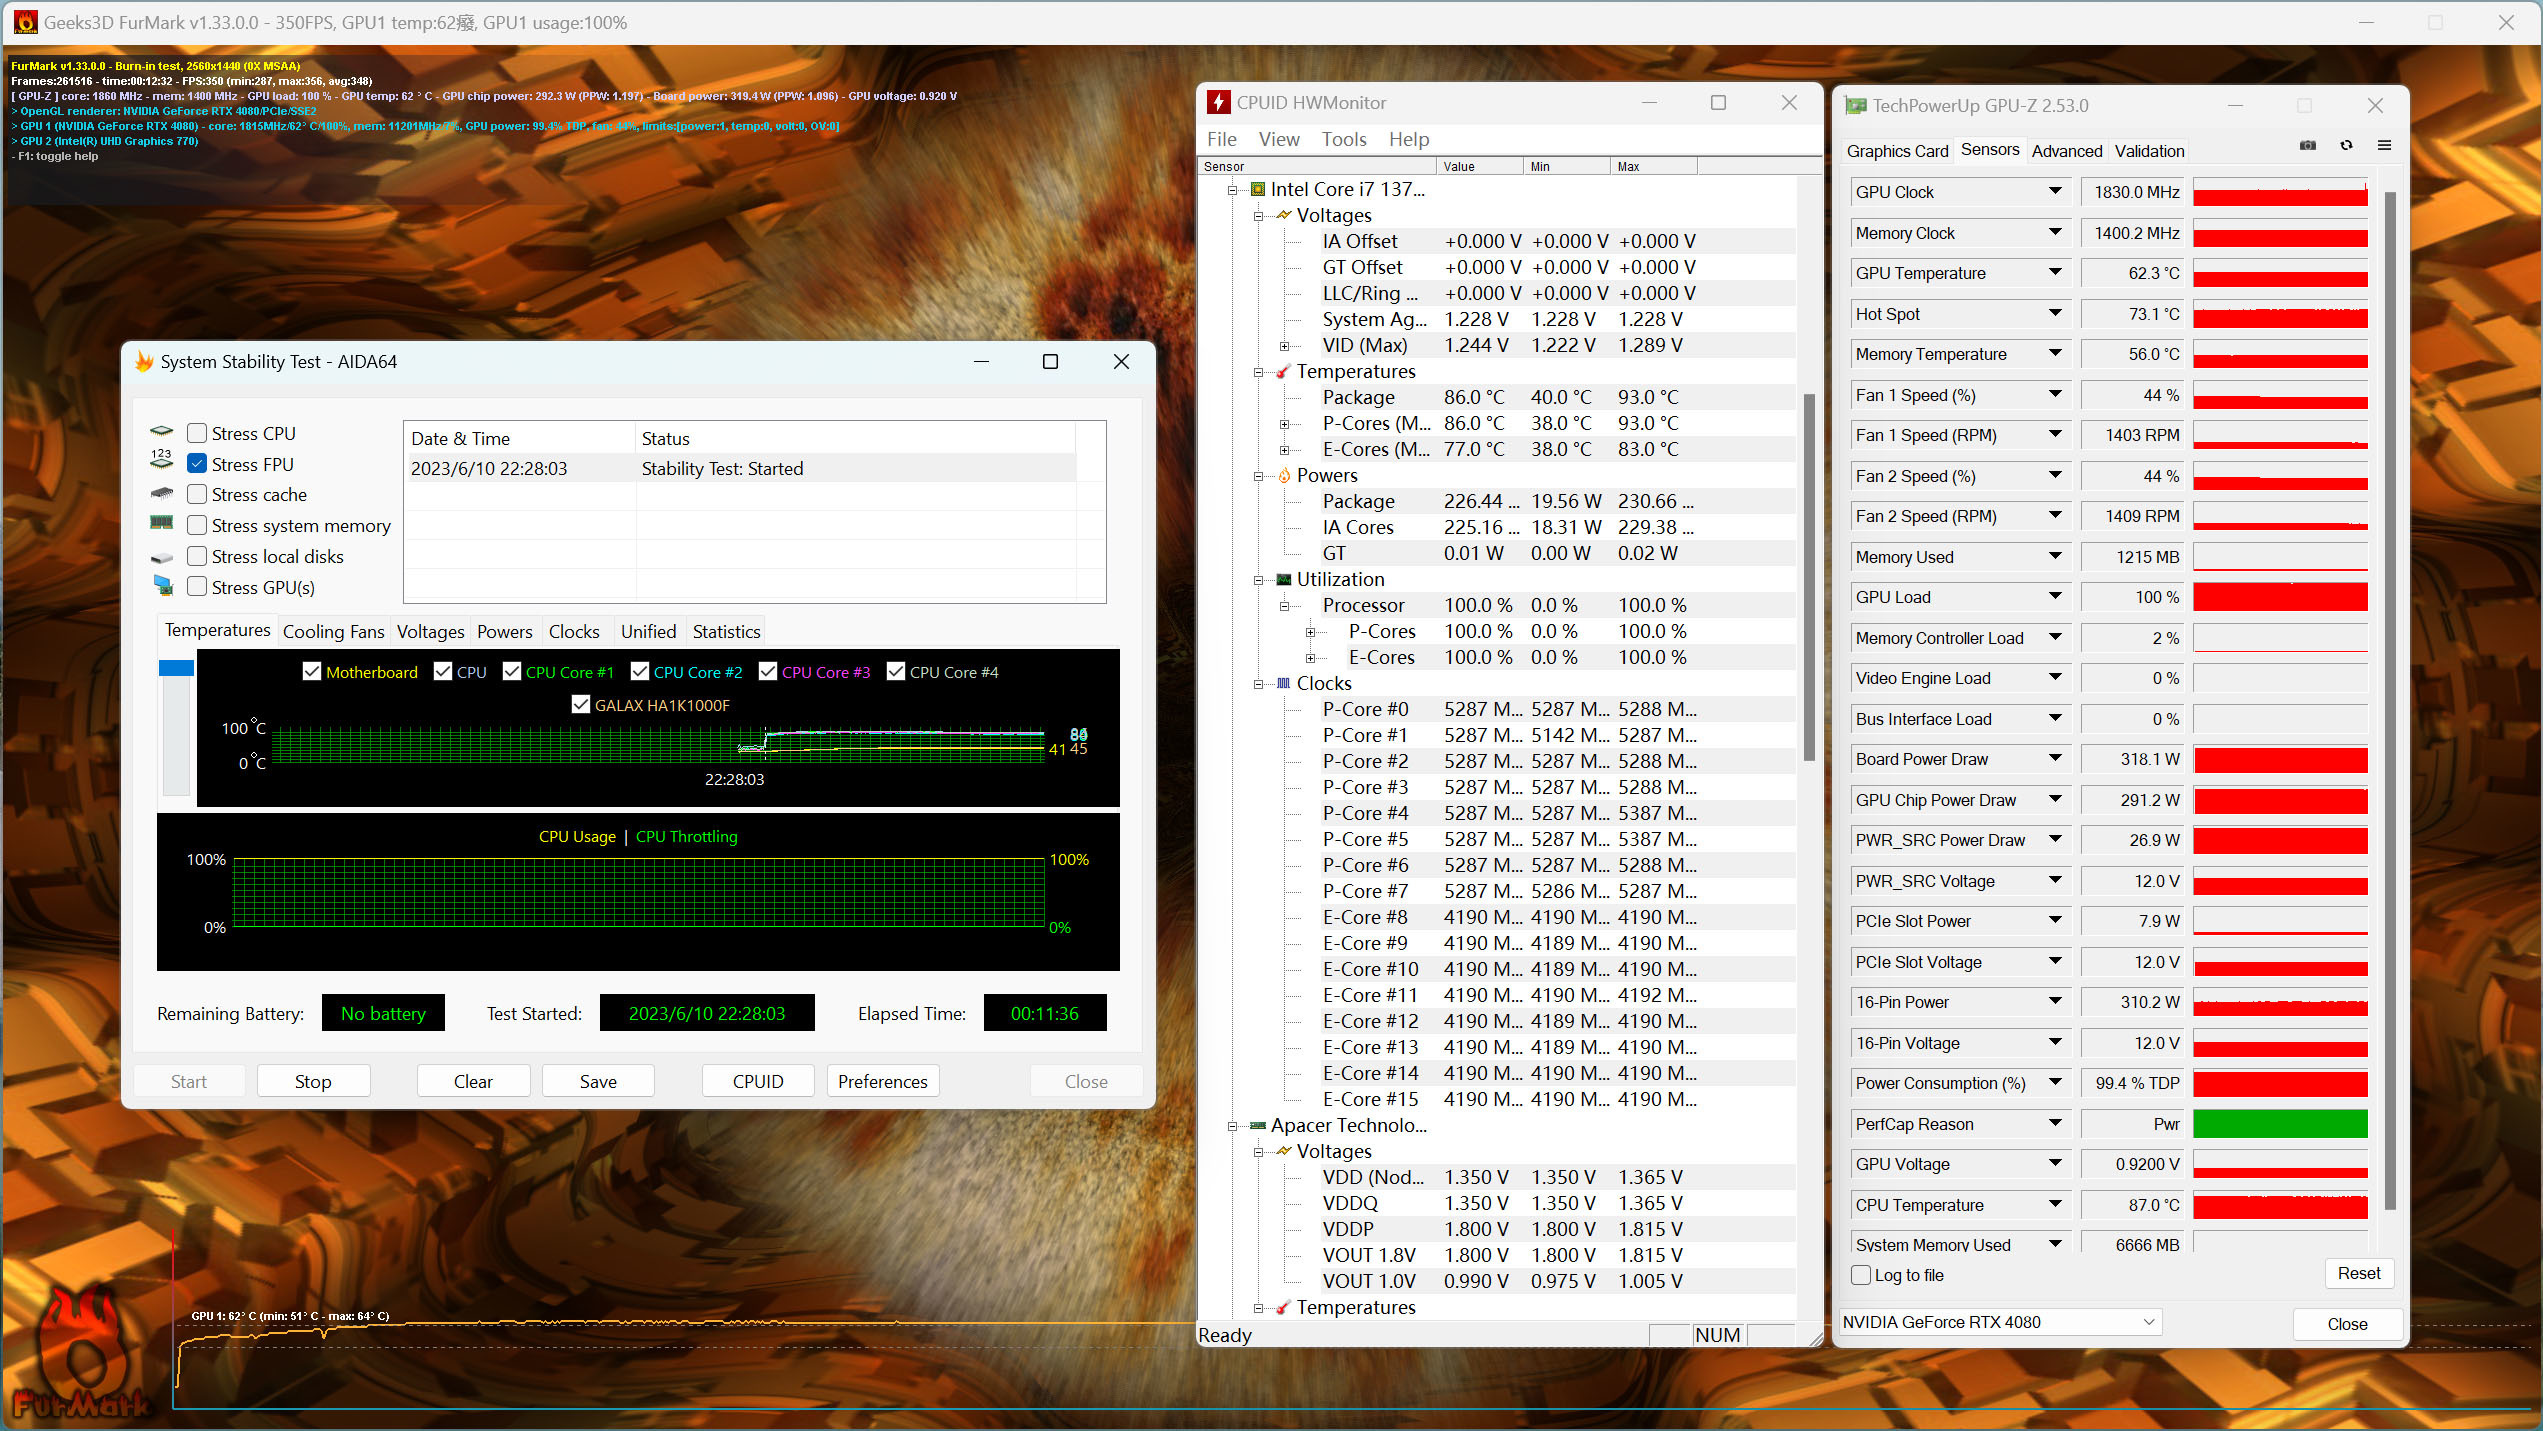2543x1431 pixels.
Task: Click the AIDA64 flame icon in title bar
Action: tap(144, 362)
